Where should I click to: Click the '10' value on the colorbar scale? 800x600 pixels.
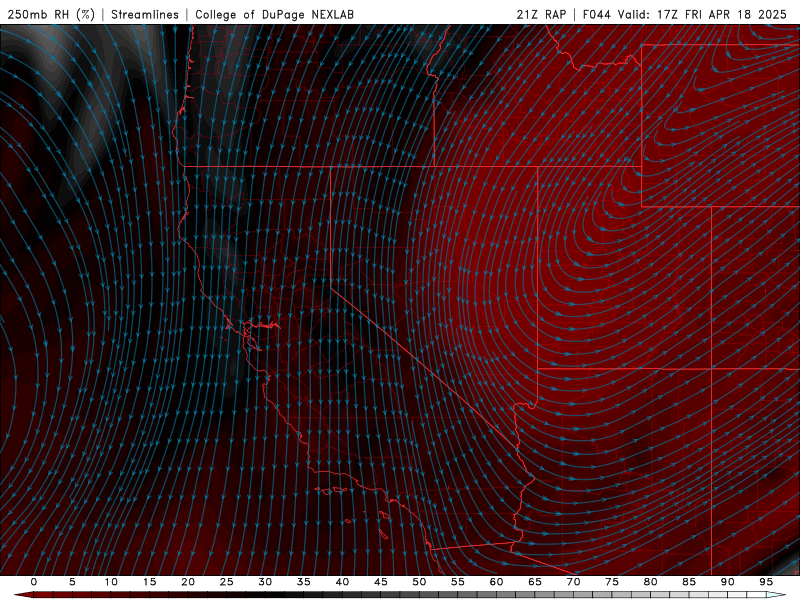(111, 582)
